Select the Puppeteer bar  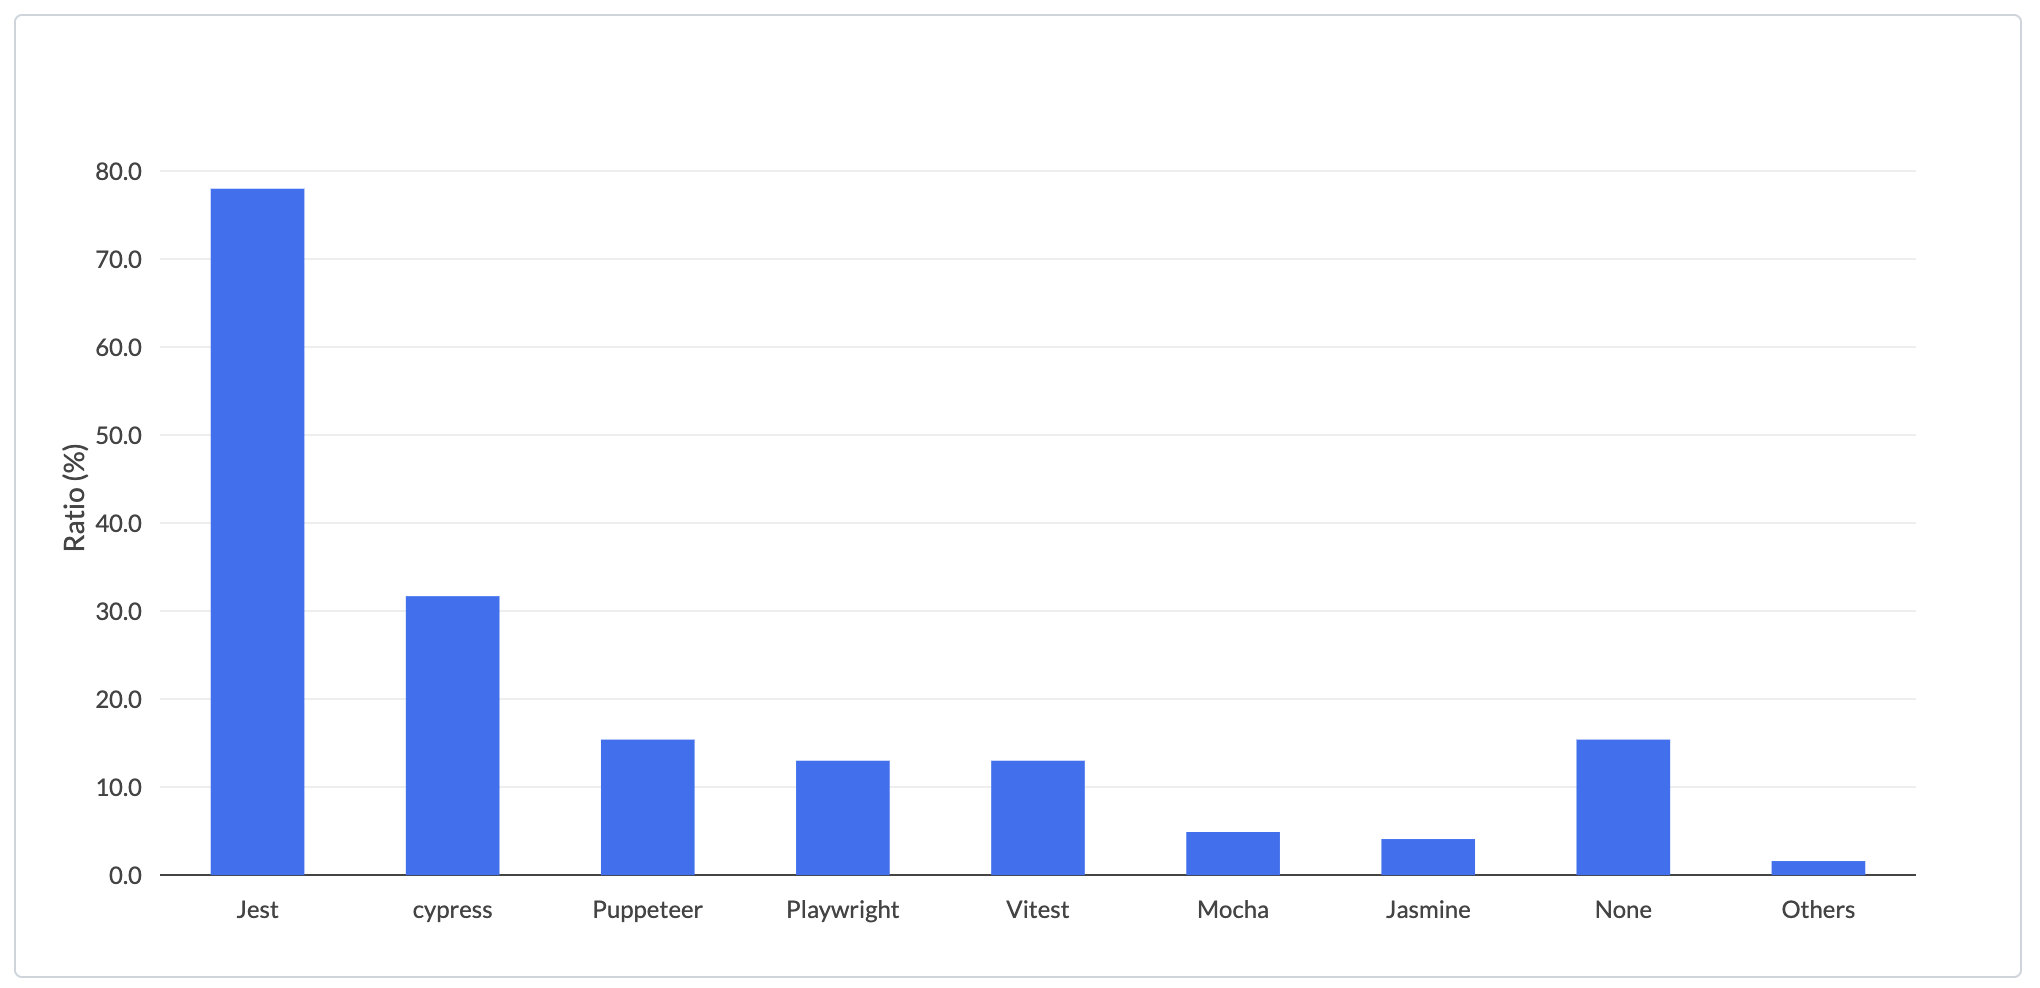point(647,807)
